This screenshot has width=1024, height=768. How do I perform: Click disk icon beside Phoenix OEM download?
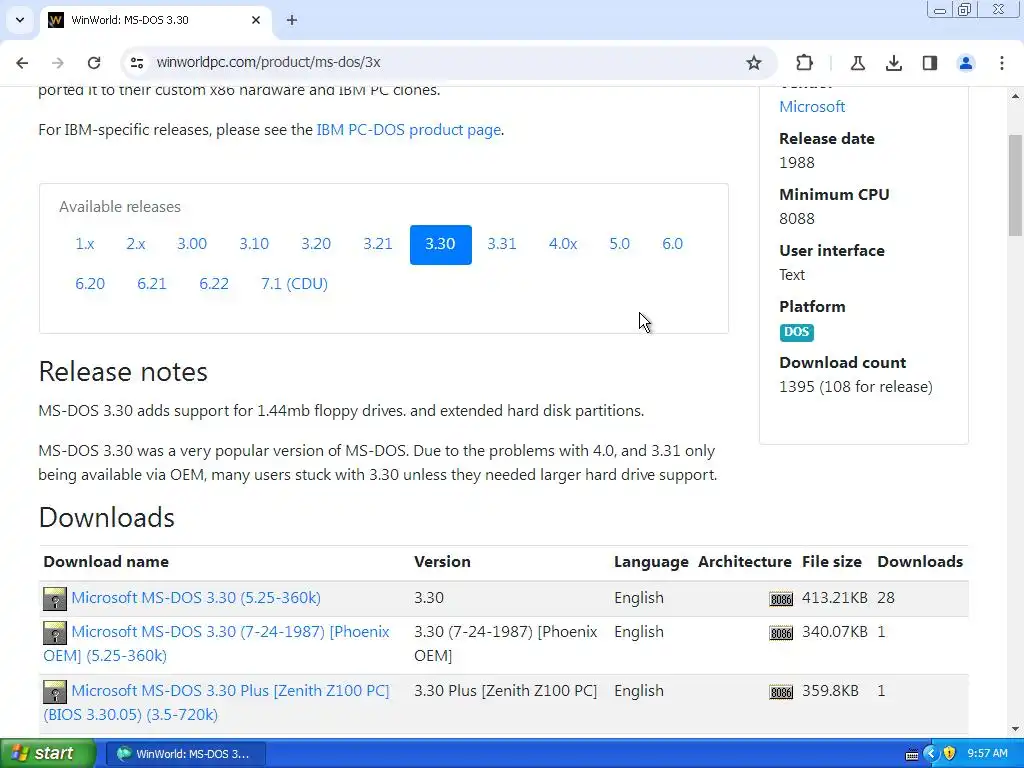tap(55, 633)
